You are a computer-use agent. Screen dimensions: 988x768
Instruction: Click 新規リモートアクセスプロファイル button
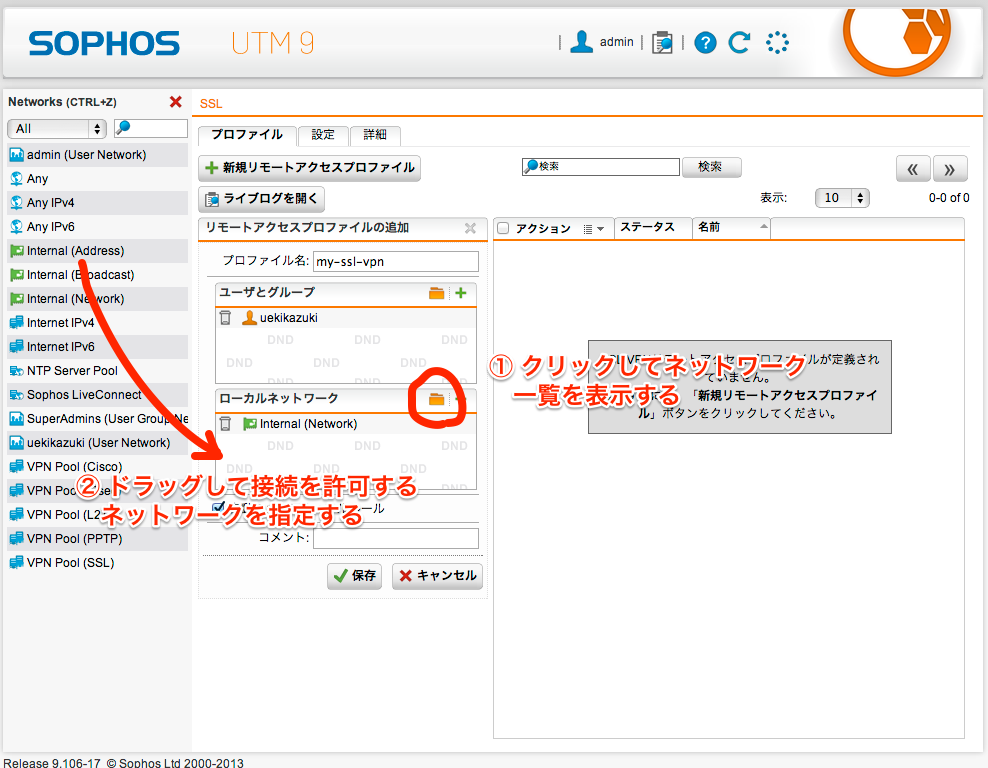309,168
